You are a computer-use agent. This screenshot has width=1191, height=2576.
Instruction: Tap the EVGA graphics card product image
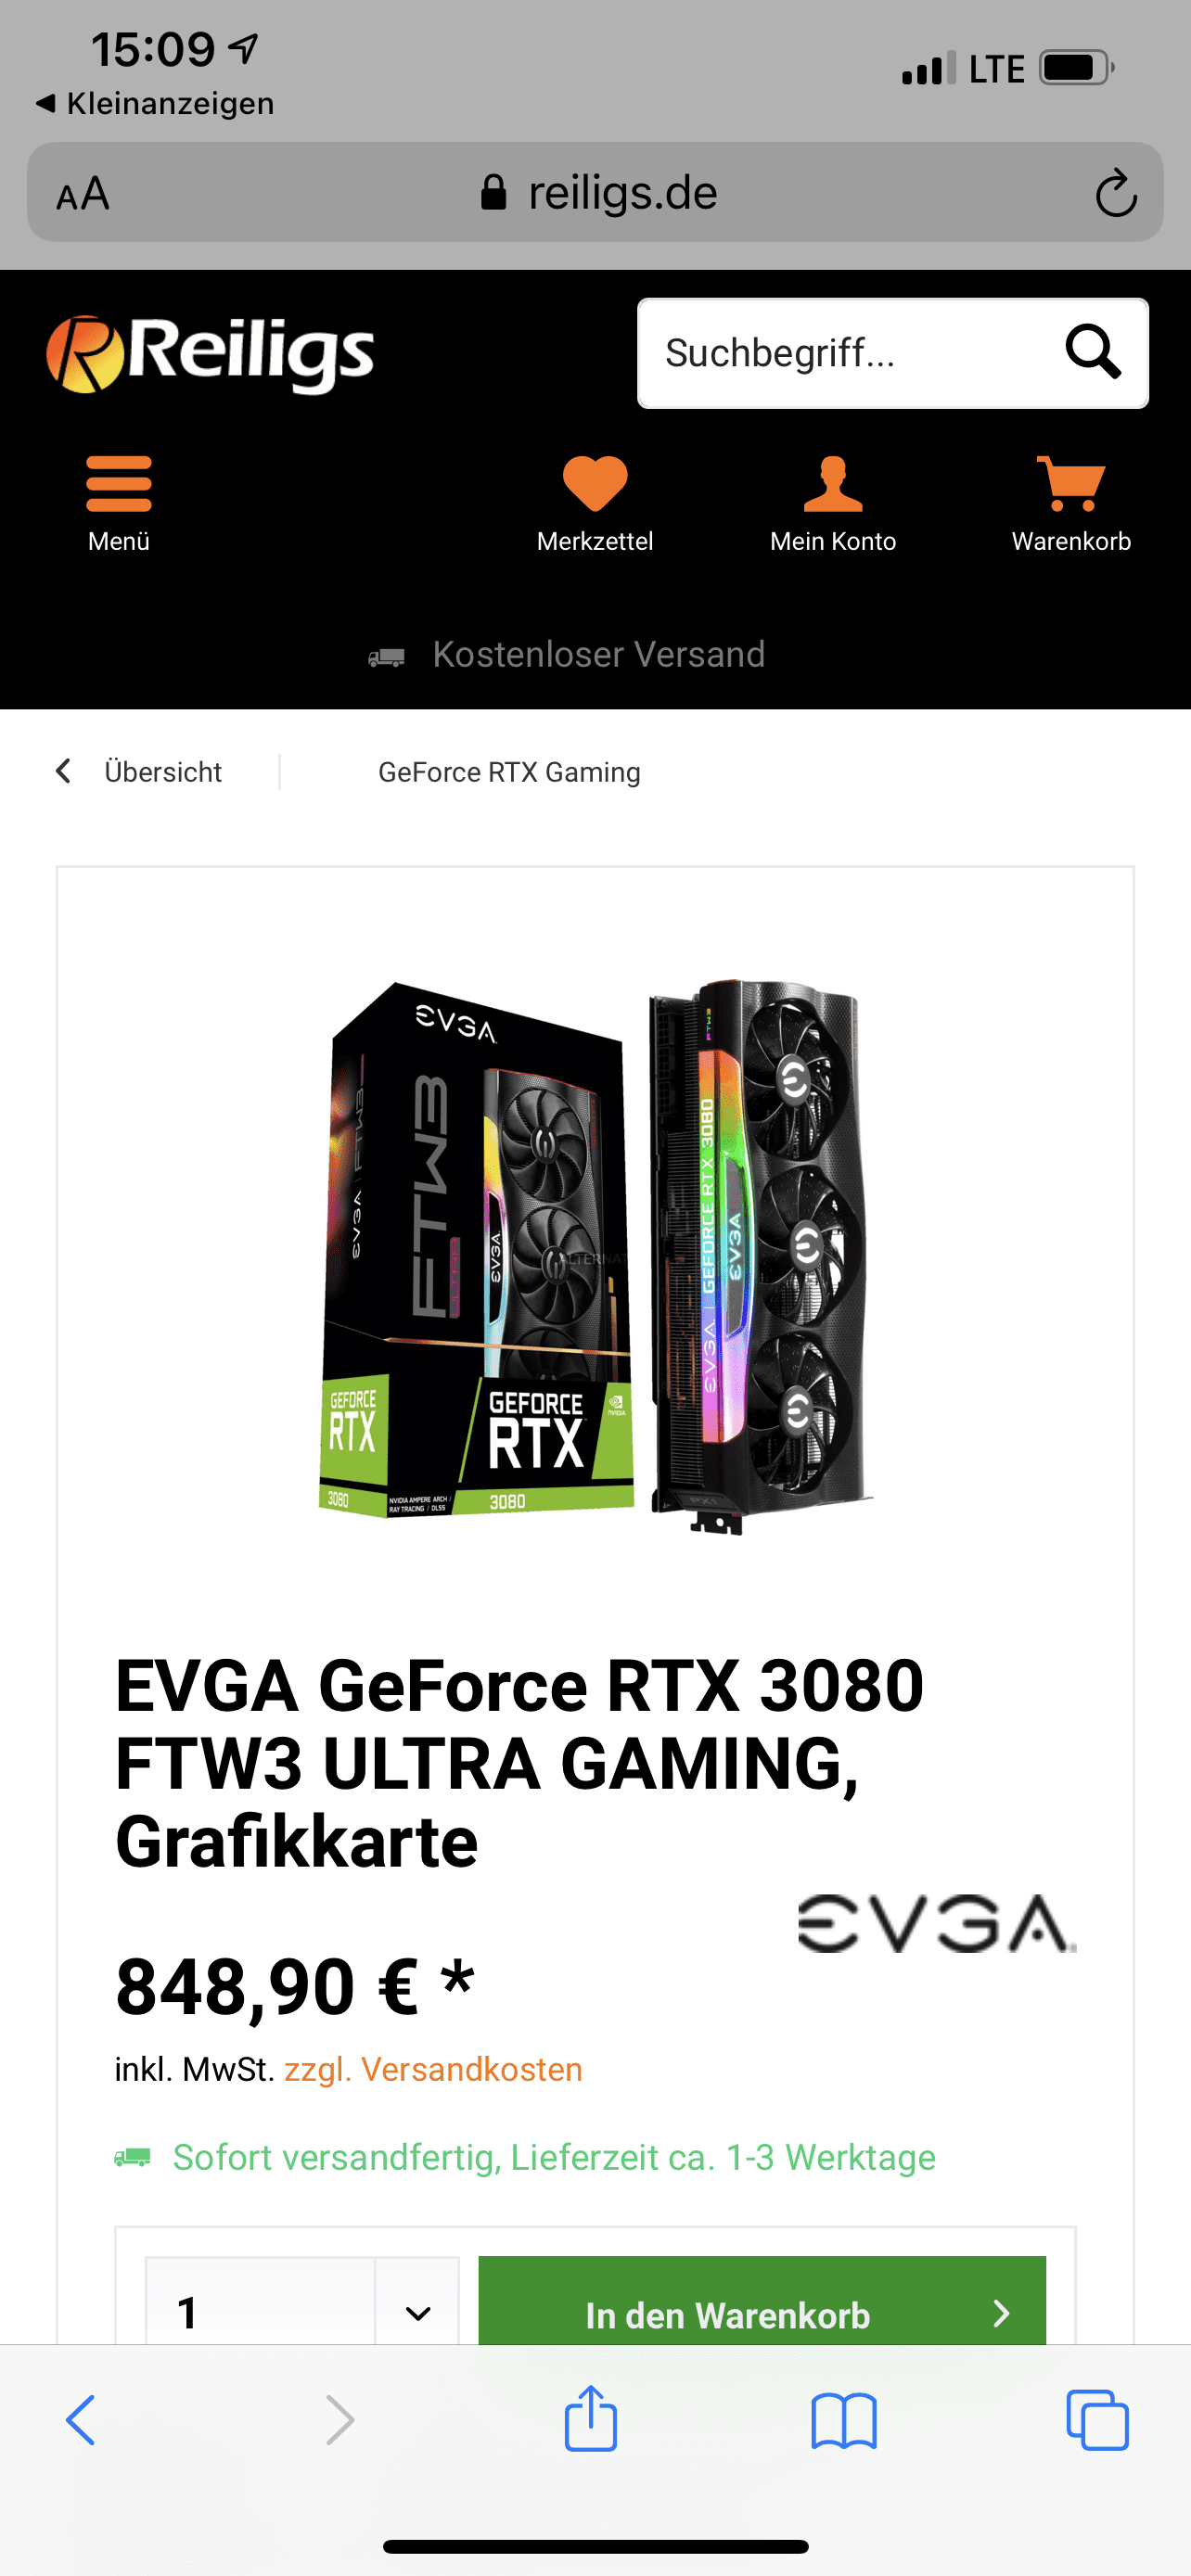pos(596,1257)
